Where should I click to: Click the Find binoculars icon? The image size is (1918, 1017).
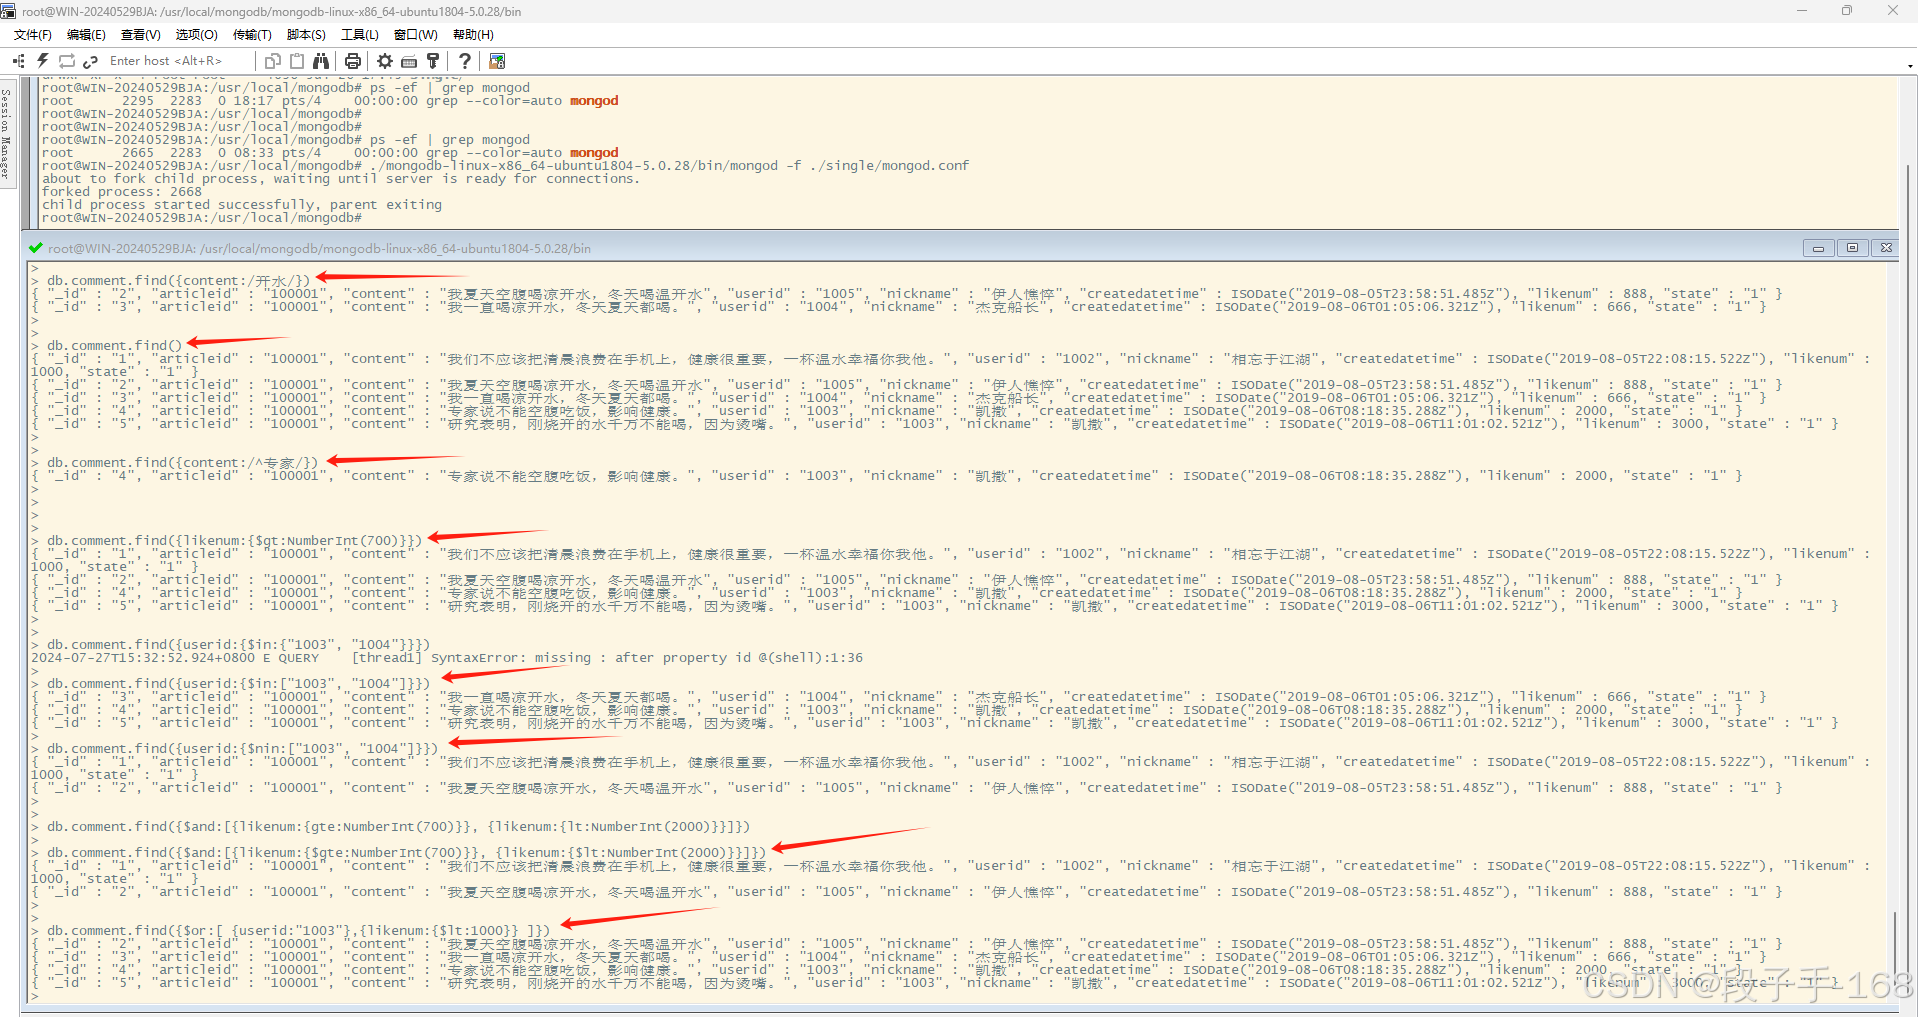point(321,61)
